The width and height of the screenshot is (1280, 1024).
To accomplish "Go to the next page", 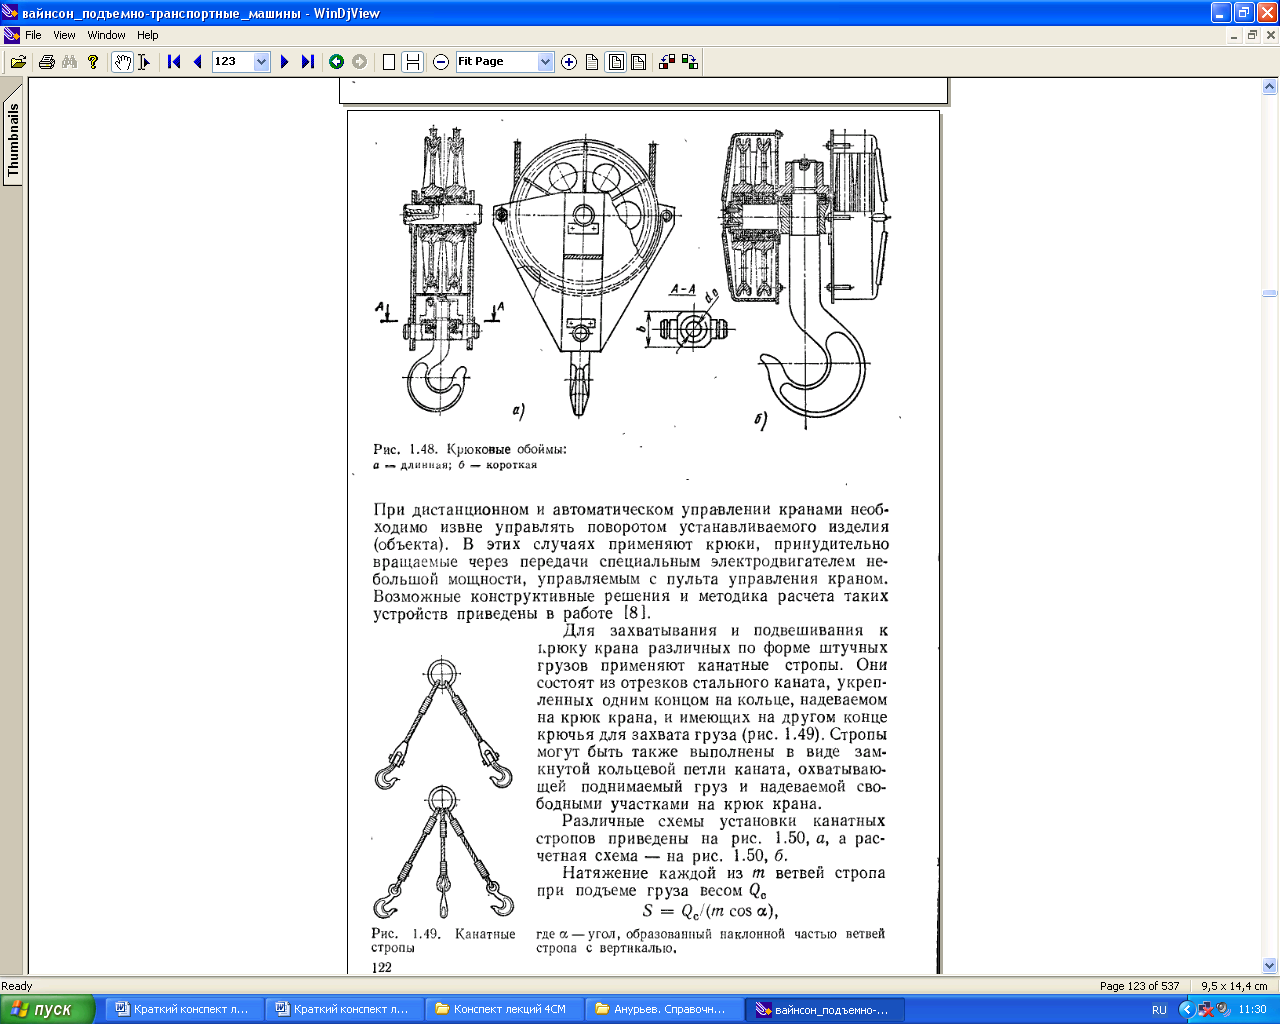I will point(285,62).
